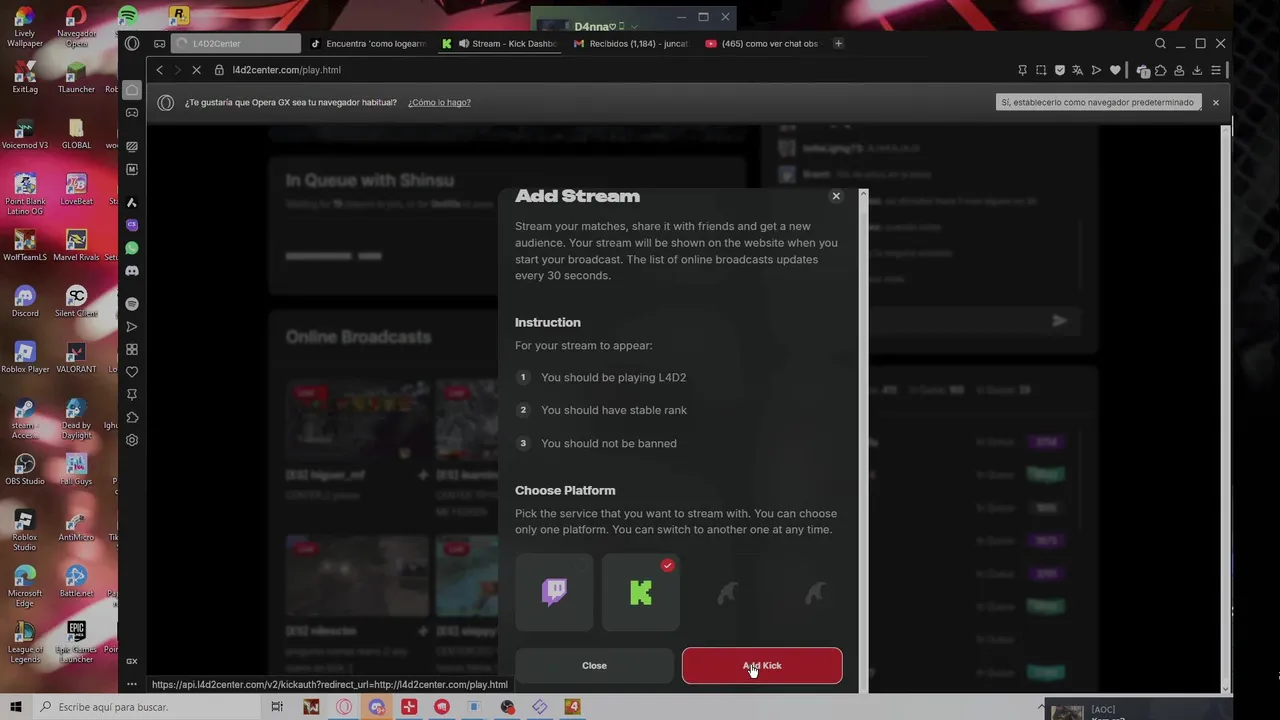Click the OBS Studio taskbar icon

pos(507,707)
